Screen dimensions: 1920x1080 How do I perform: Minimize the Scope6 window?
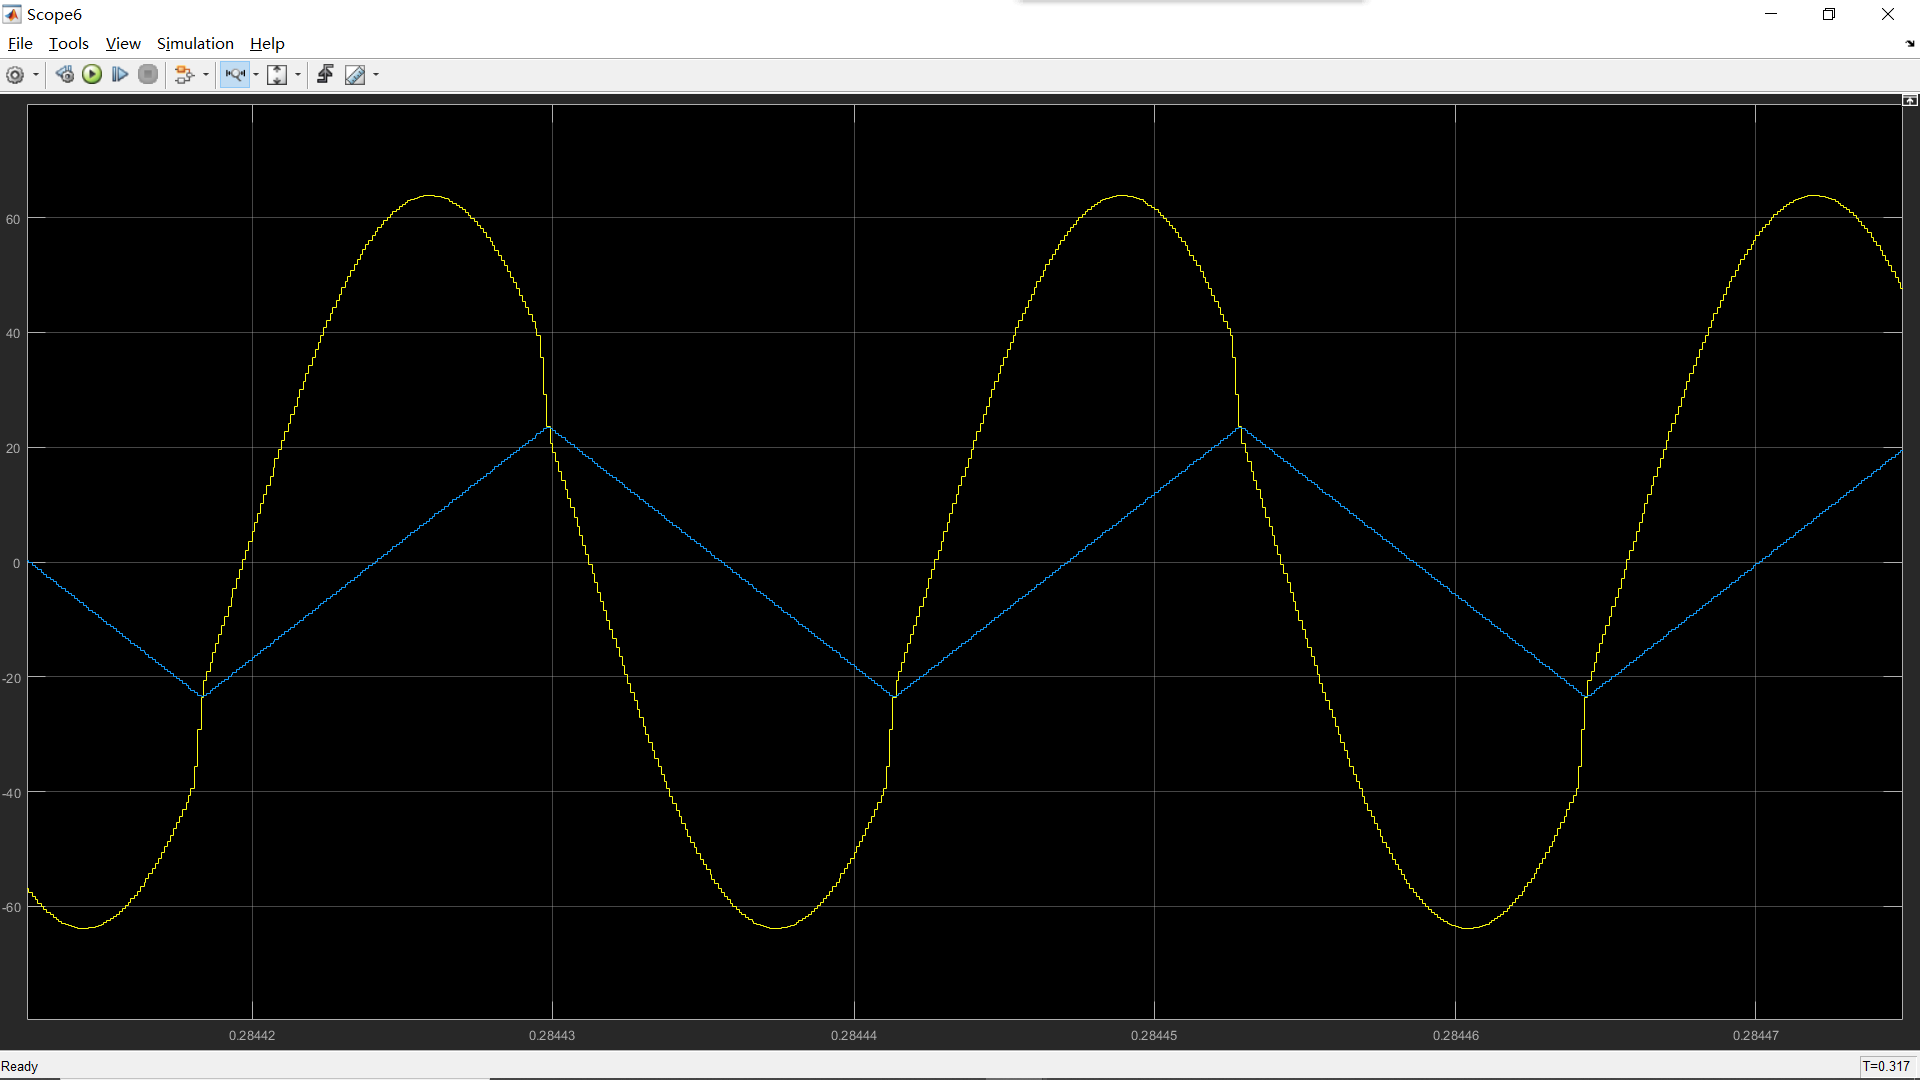tap(1771, 14)
